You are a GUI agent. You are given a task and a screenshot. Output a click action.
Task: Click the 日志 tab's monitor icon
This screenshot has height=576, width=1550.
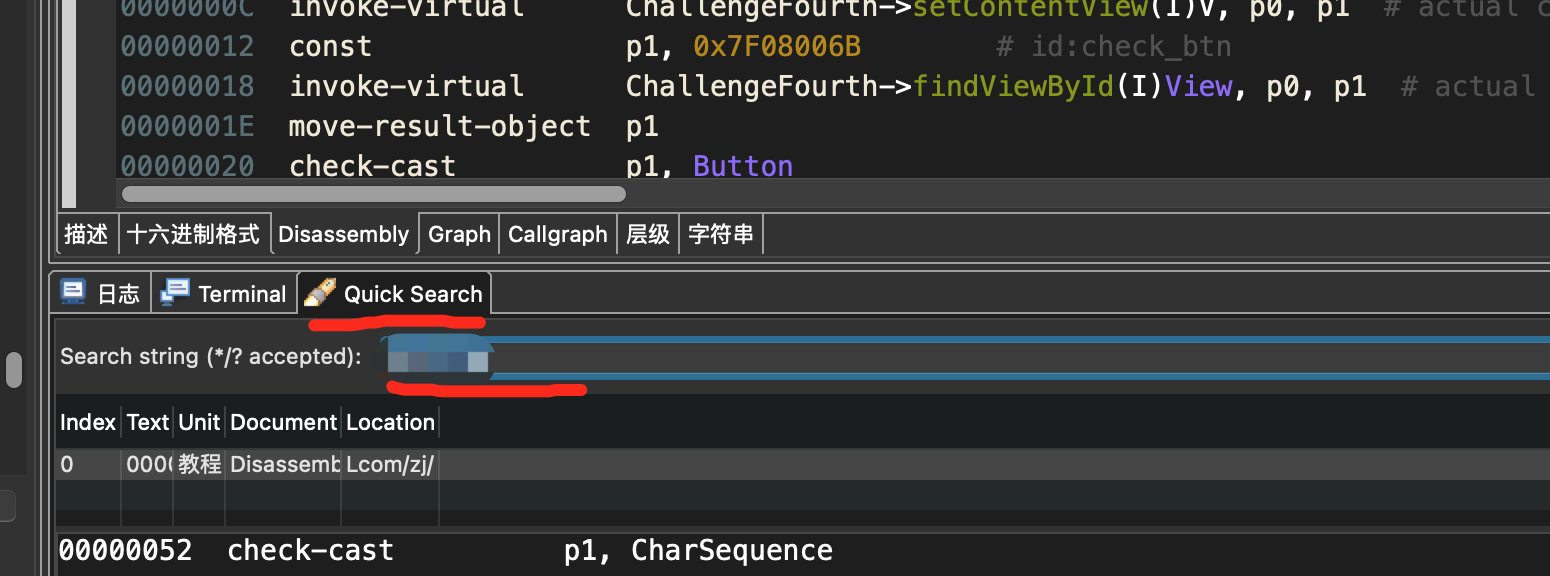pos(73,292)
